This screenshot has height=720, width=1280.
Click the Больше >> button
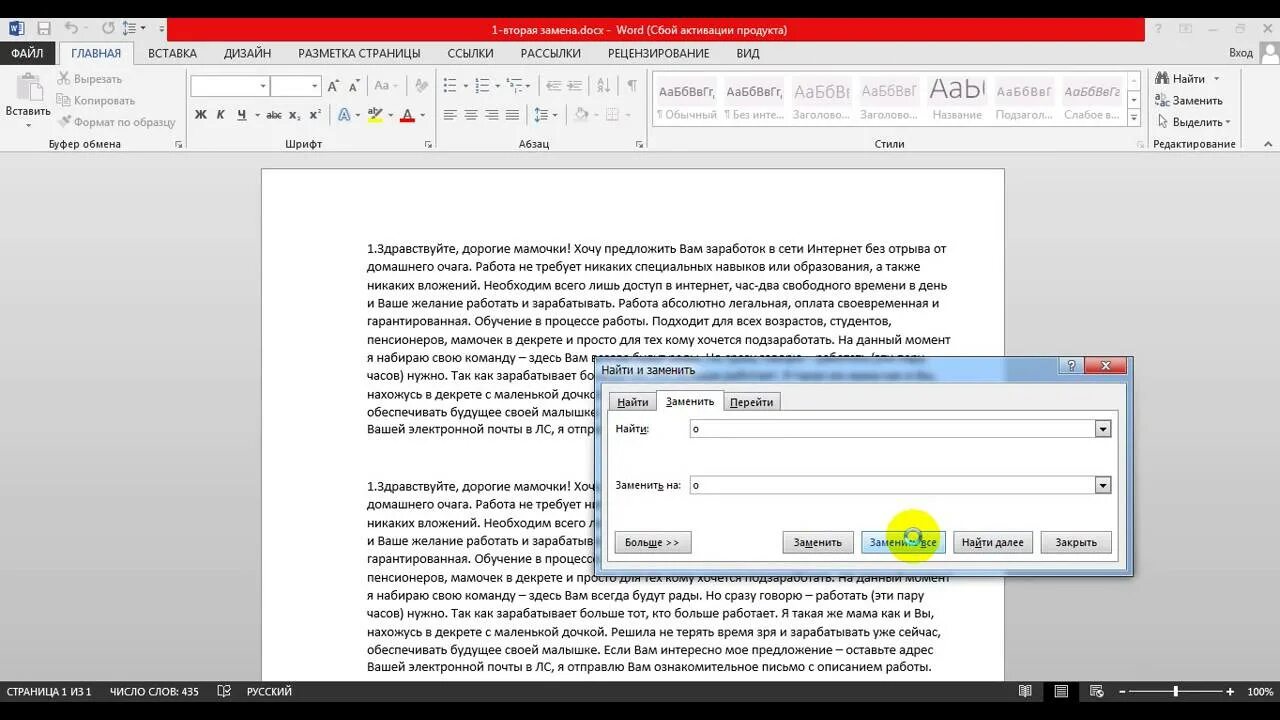pyautogui.click(x=652, y=542)
